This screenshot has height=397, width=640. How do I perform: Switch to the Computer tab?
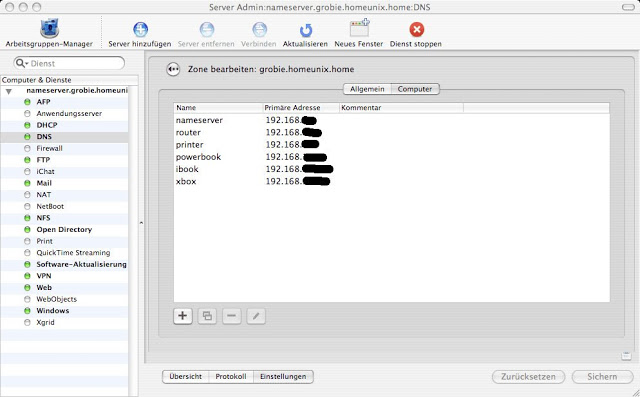pyautogui.click(x=415, y=89)
